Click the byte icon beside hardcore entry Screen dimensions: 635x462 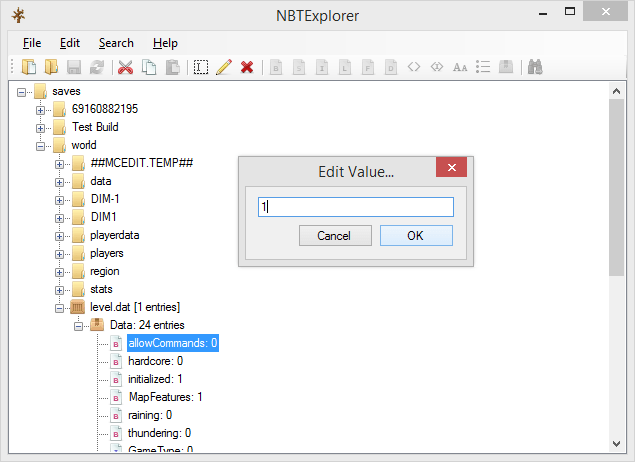pos(116,361)
